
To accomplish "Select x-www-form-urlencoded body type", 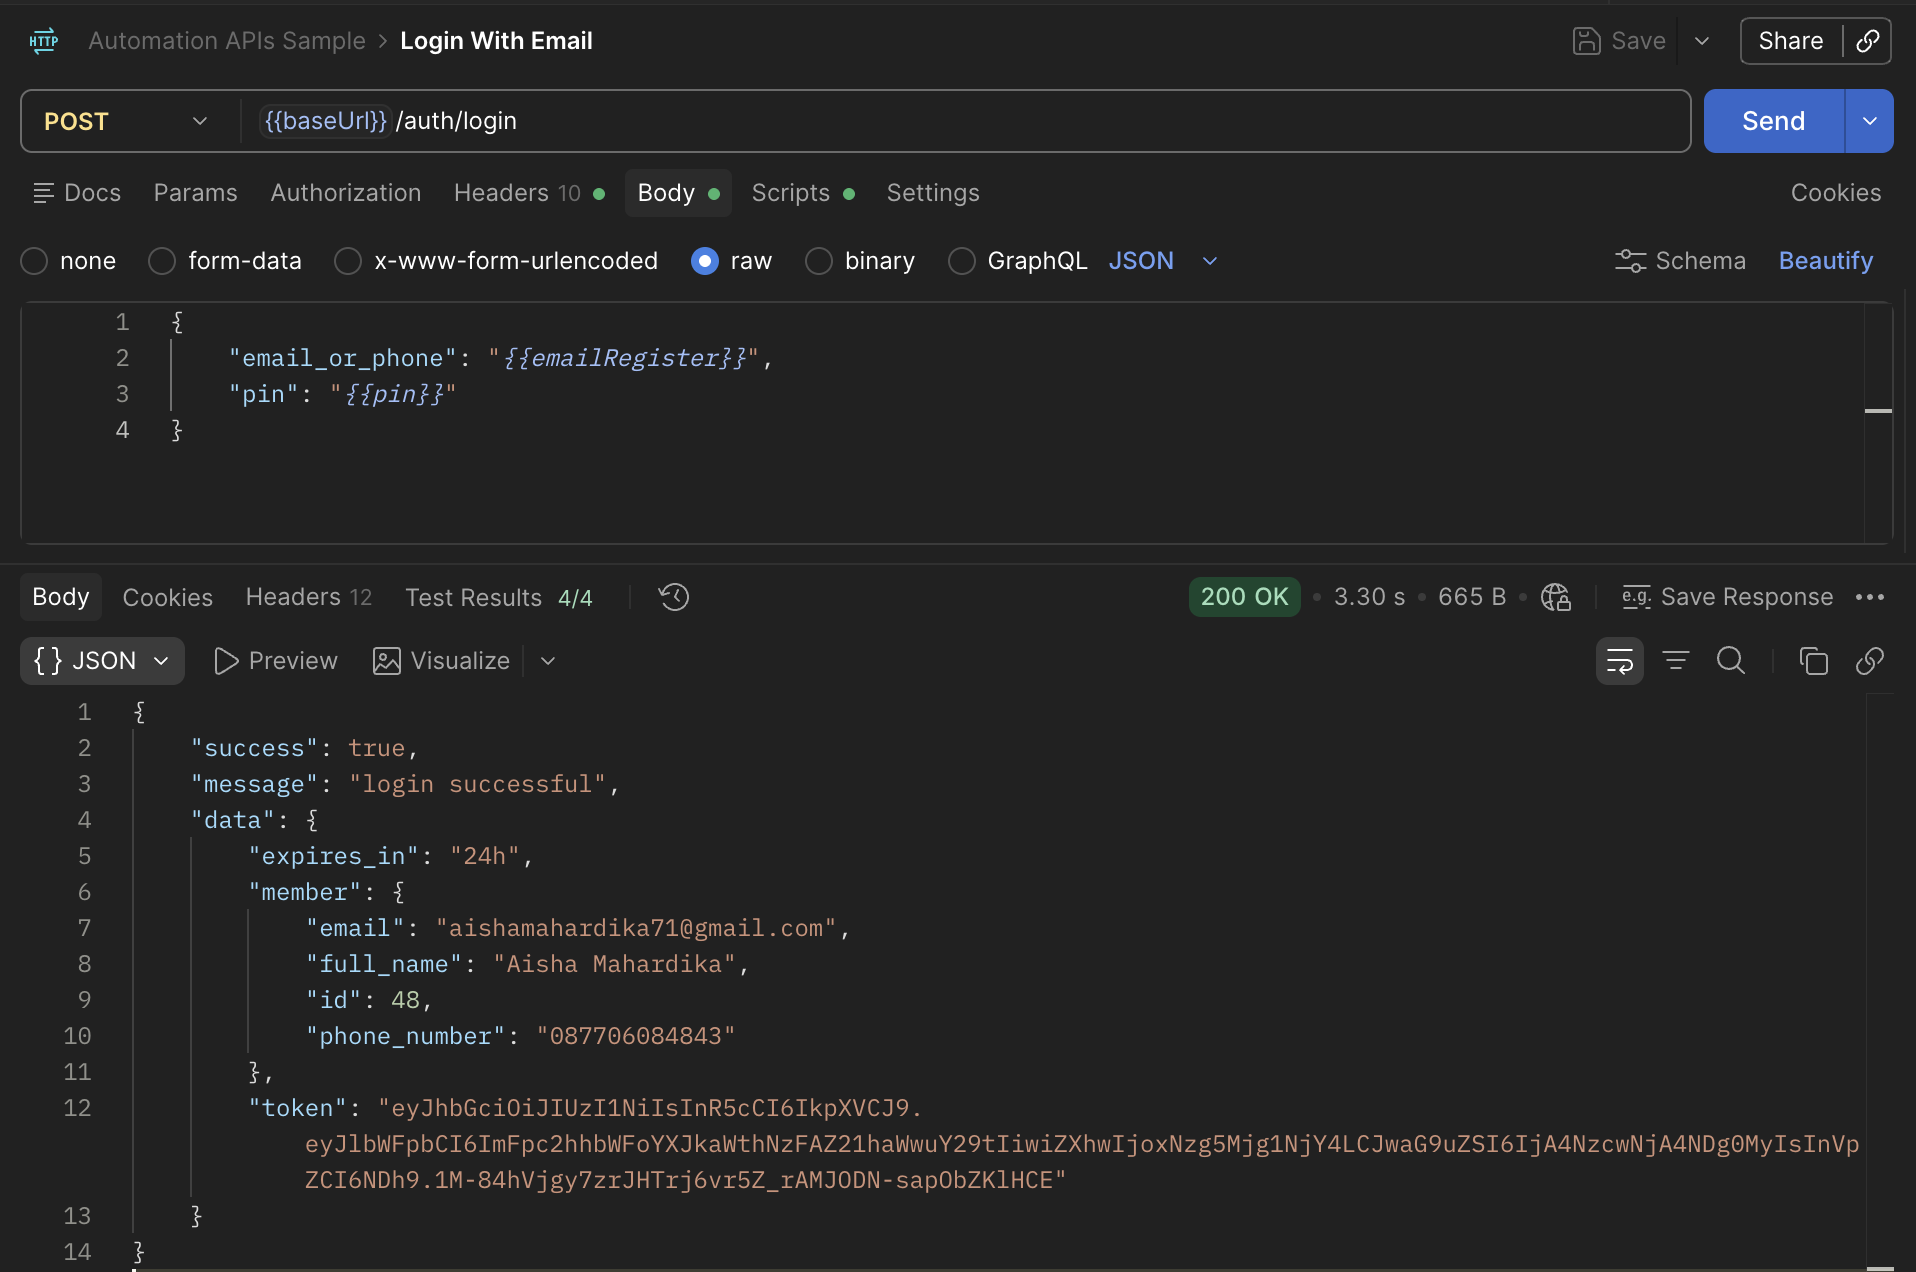I will 348,261.
